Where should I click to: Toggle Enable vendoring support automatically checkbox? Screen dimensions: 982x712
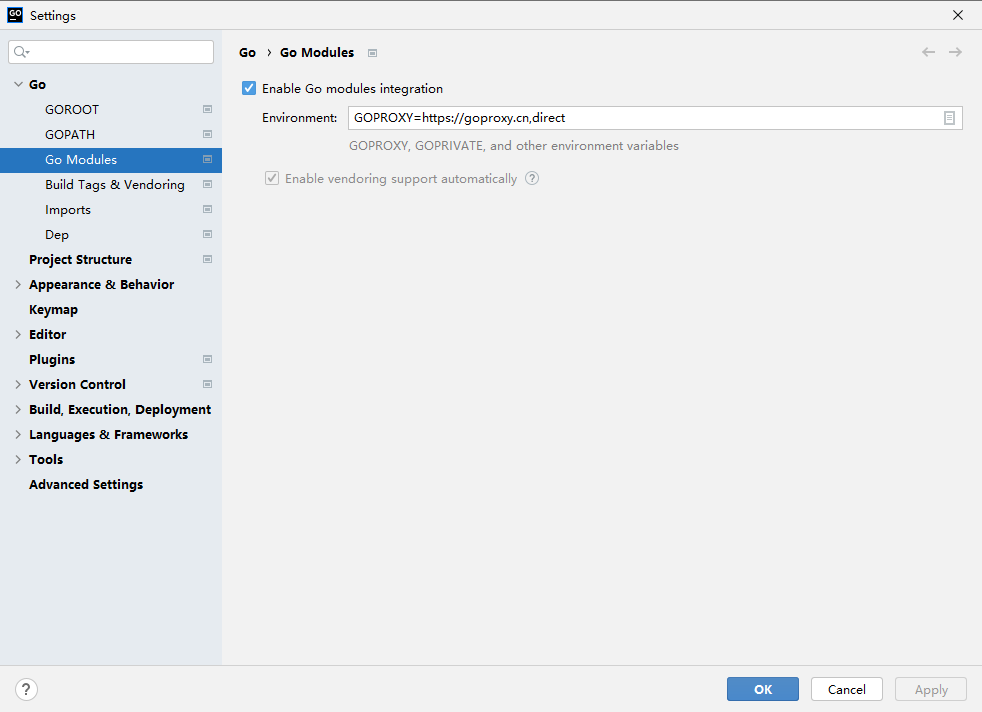272,178
